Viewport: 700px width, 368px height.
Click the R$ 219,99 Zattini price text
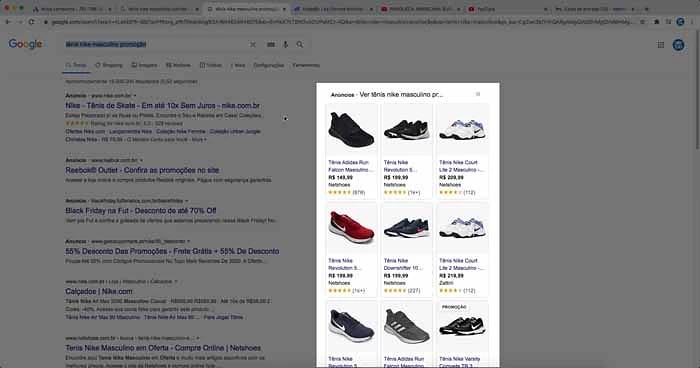point(451,276)
